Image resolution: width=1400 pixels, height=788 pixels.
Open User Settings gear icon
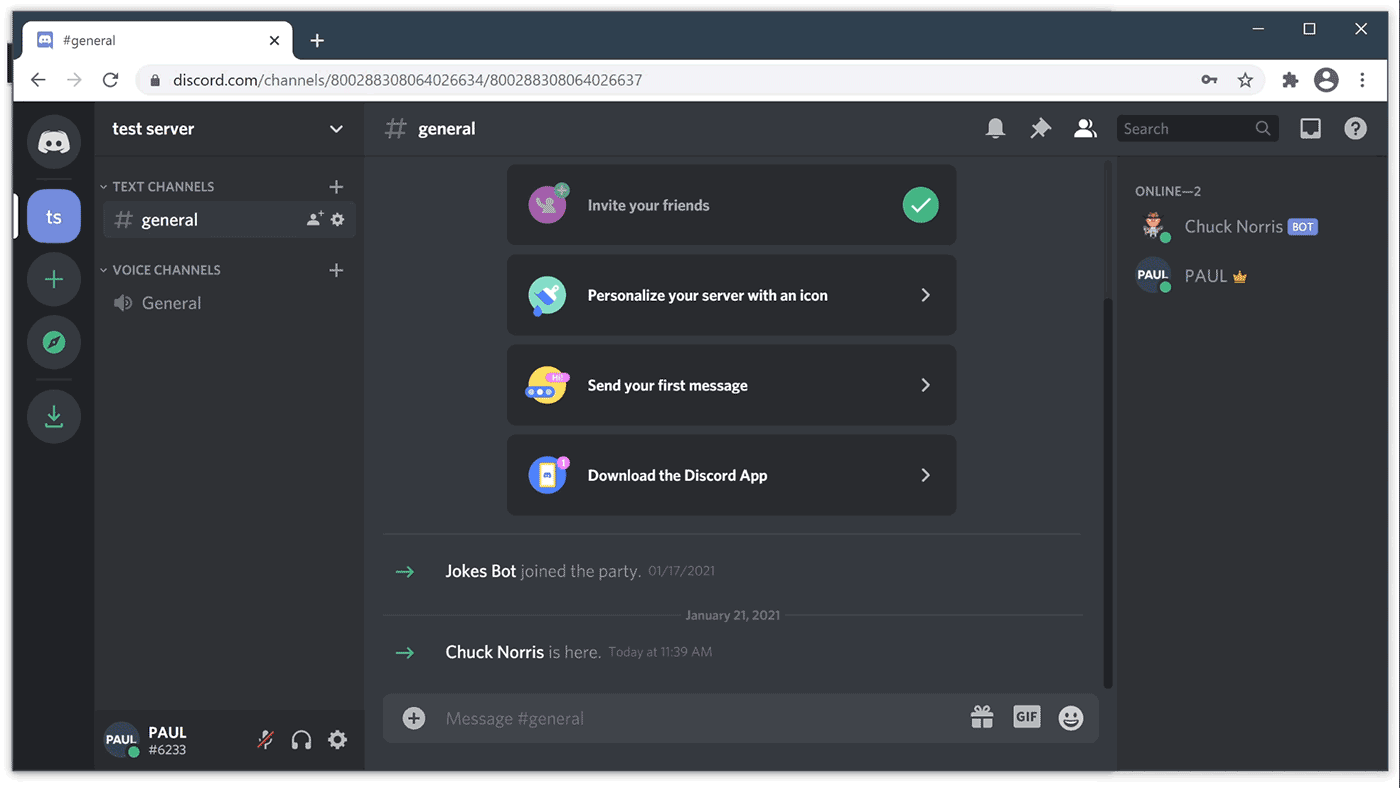pos(338,740)
